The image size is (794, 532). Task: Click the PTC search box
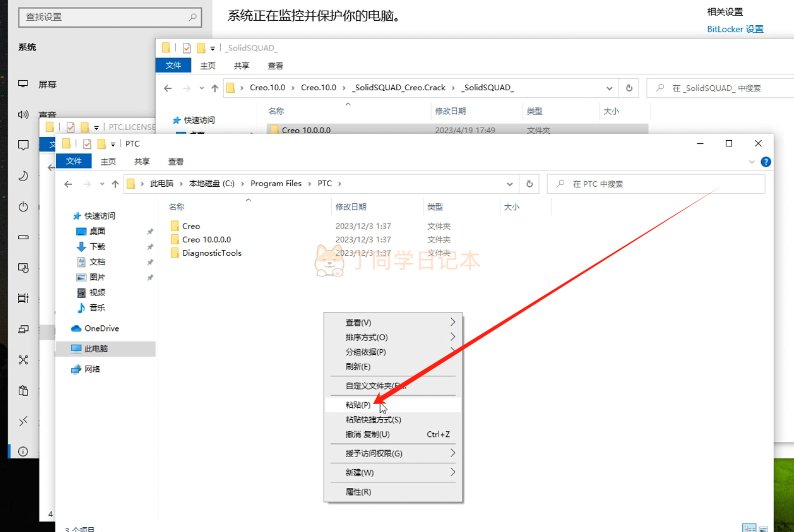coord(660,184)
